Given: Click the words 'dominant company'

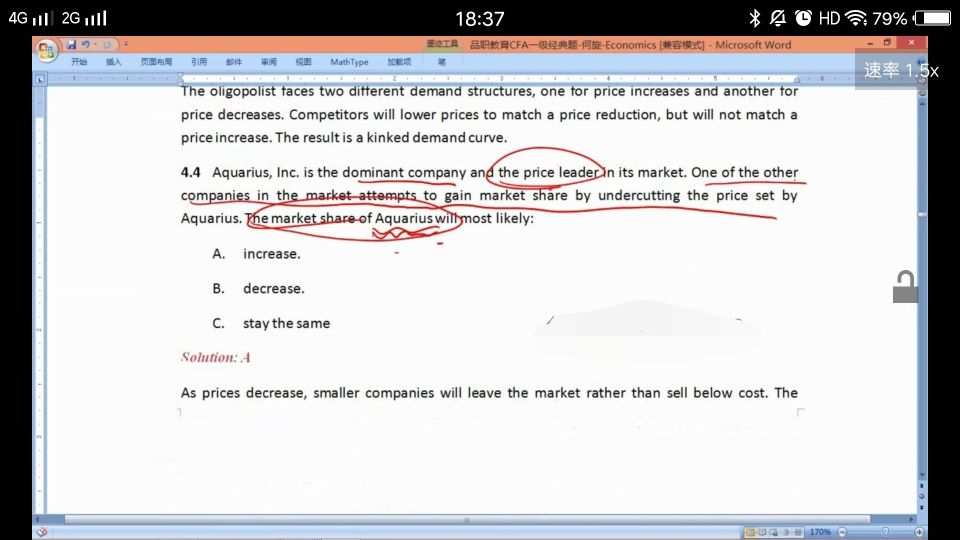Looking at the screenshot, I should (x=404, y=173).
